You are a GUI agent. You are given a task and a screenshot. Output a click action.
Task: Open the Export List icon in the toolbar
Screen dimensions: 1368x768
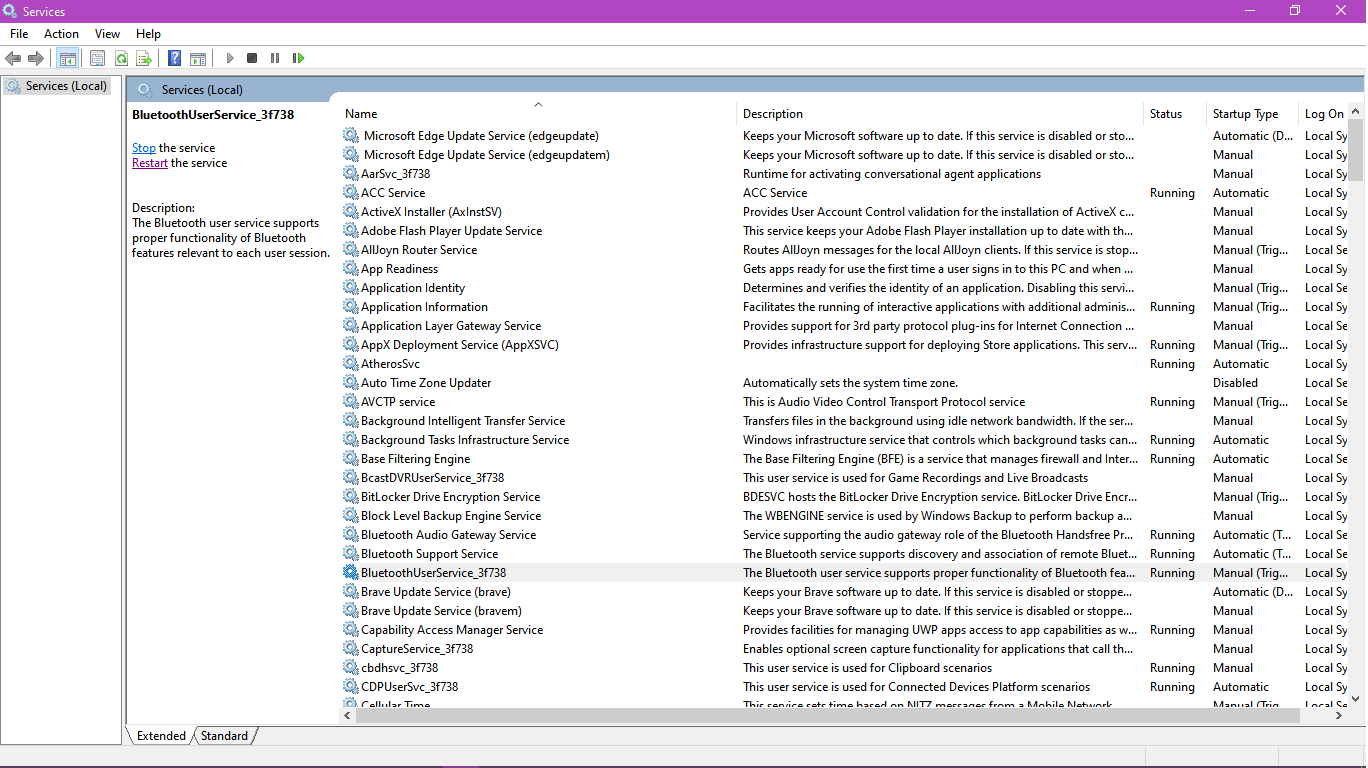[144, 57]
